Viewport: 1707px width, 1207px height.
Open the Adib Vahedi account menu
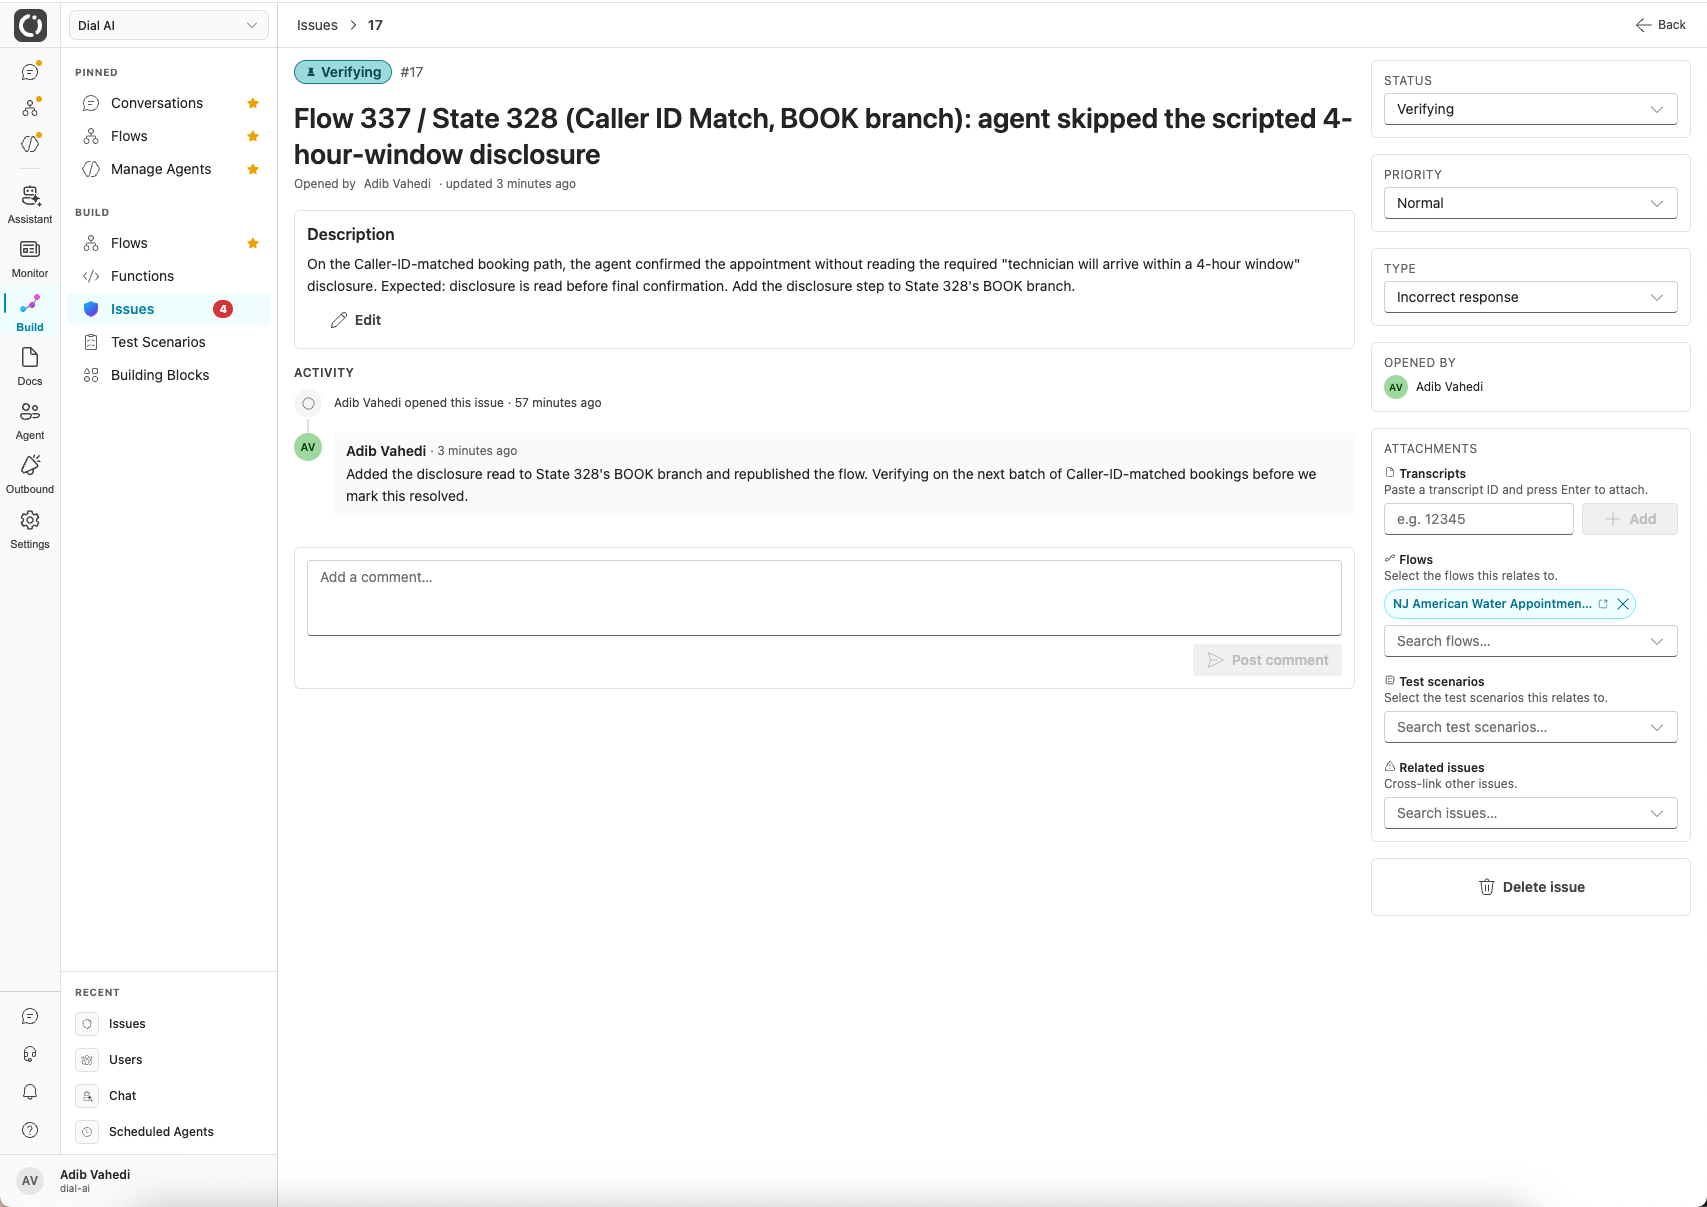[x=139, y=1181]
